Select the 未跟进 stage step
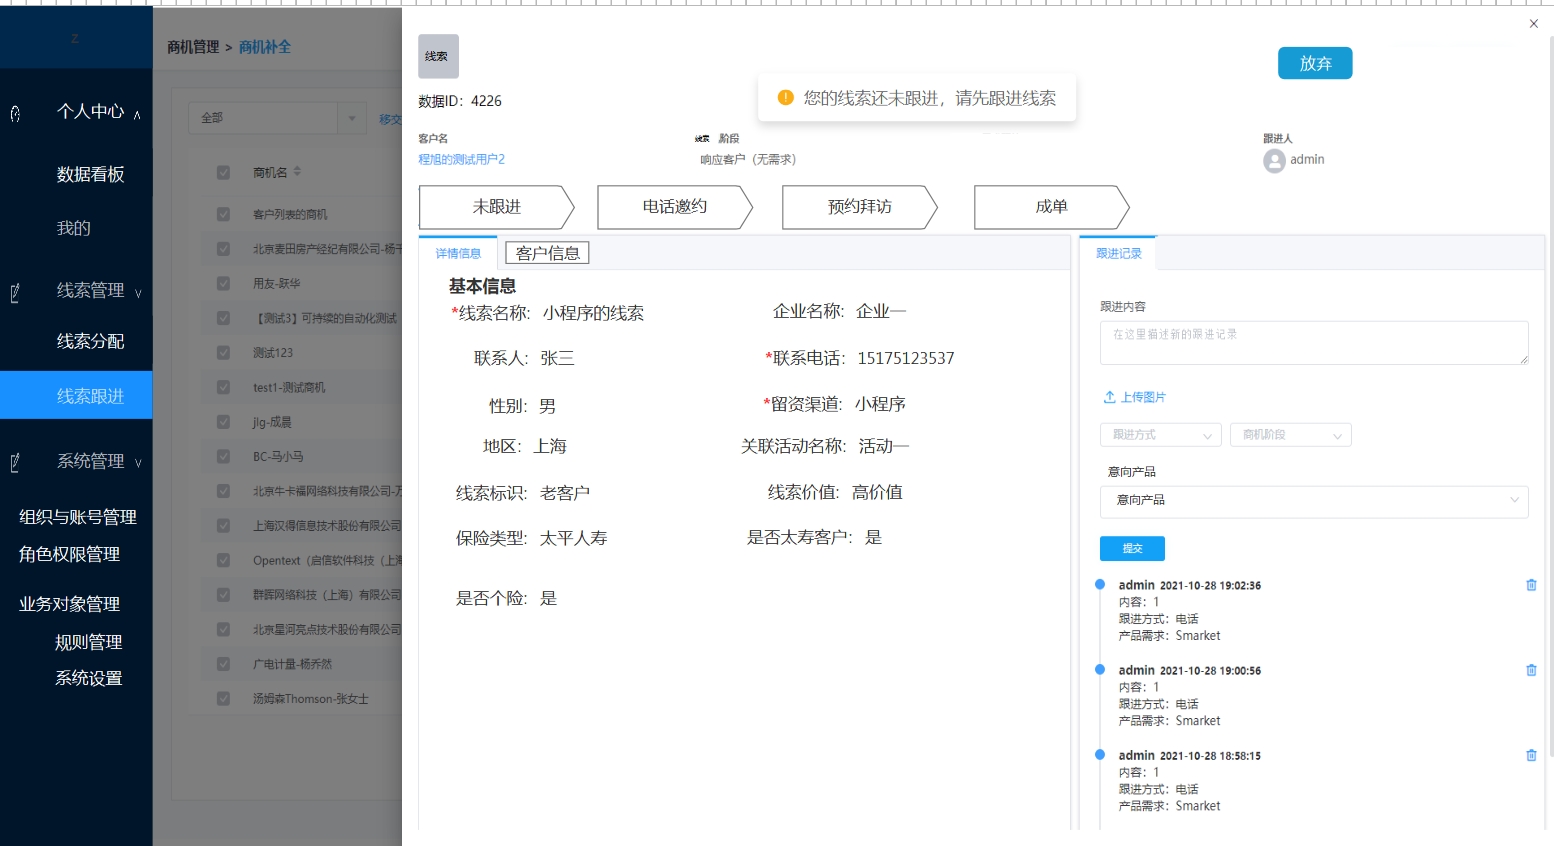Screen dimensions: 1554x846 coord(497,207)
